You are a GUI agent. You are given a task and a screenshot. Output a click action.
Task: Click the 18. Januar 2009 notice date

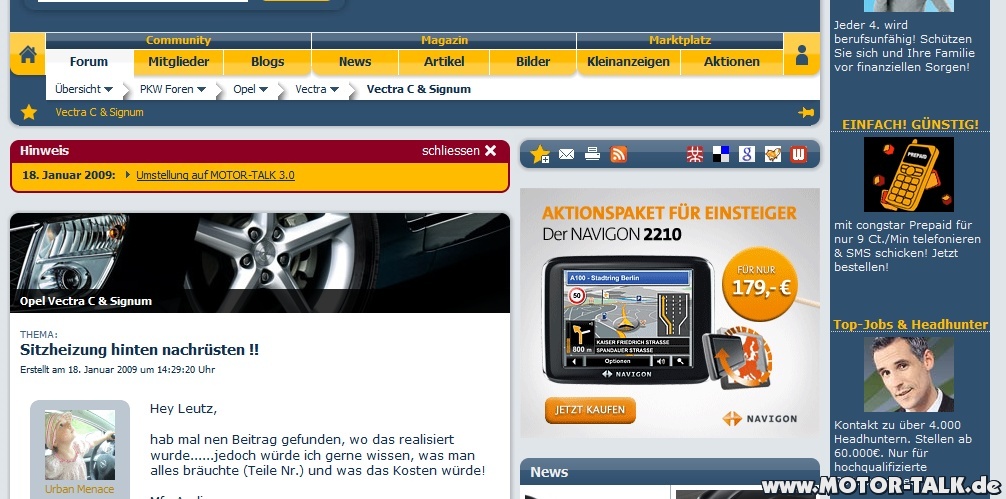[69, 175]
